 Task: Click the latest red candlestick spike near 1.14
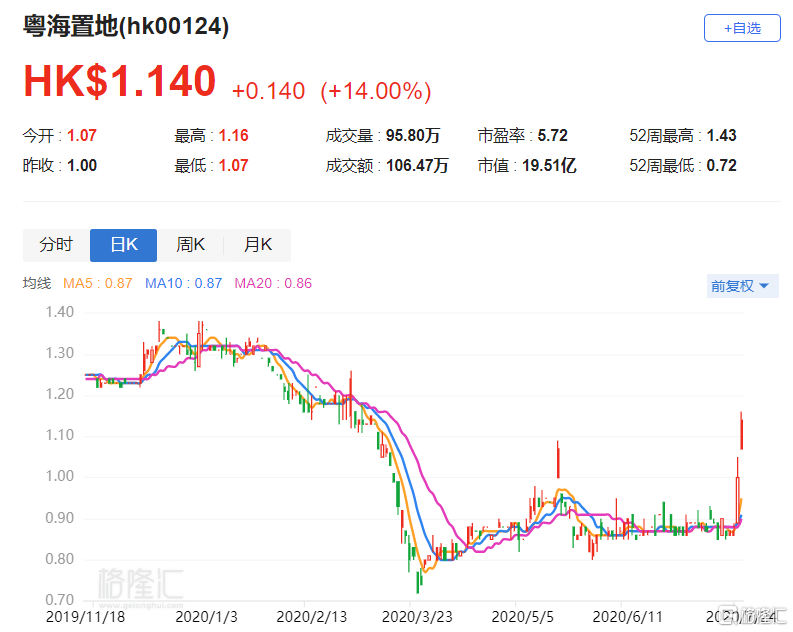coord(742,430)
